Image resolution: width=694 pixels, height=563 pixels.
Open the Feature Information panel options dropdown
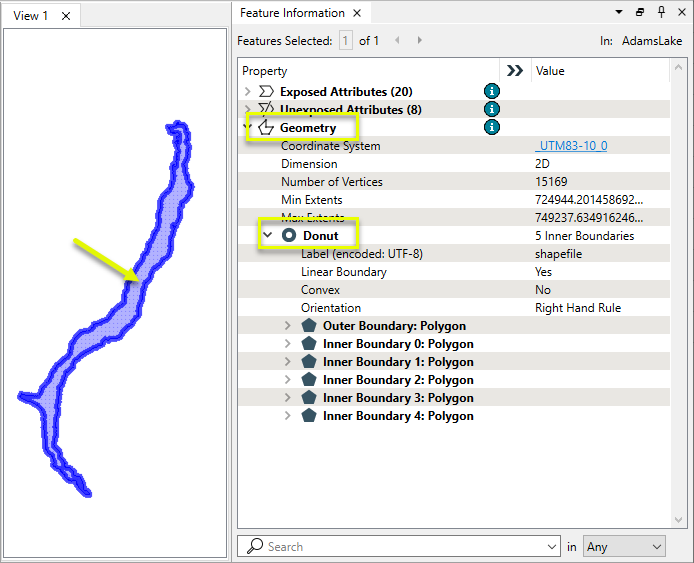620,13
